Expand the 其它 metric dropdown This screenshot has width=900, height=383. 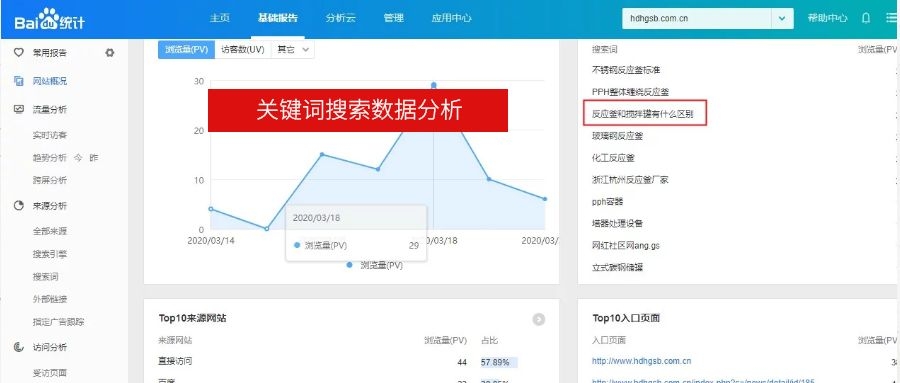pyautogui.click(x=293, y=49)
